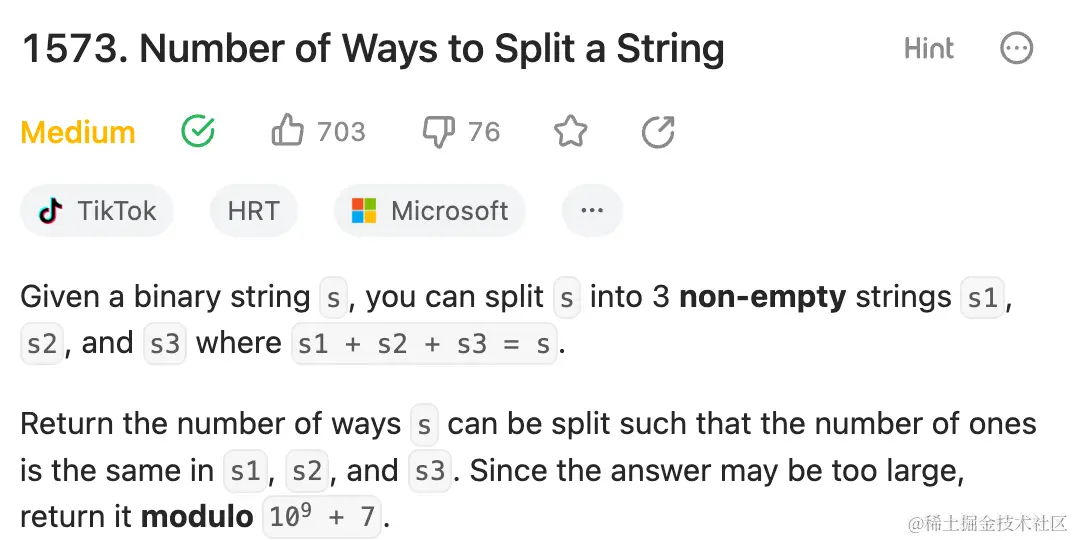
Task: Star this problem as favorite
Action: [x=571, y=131]
